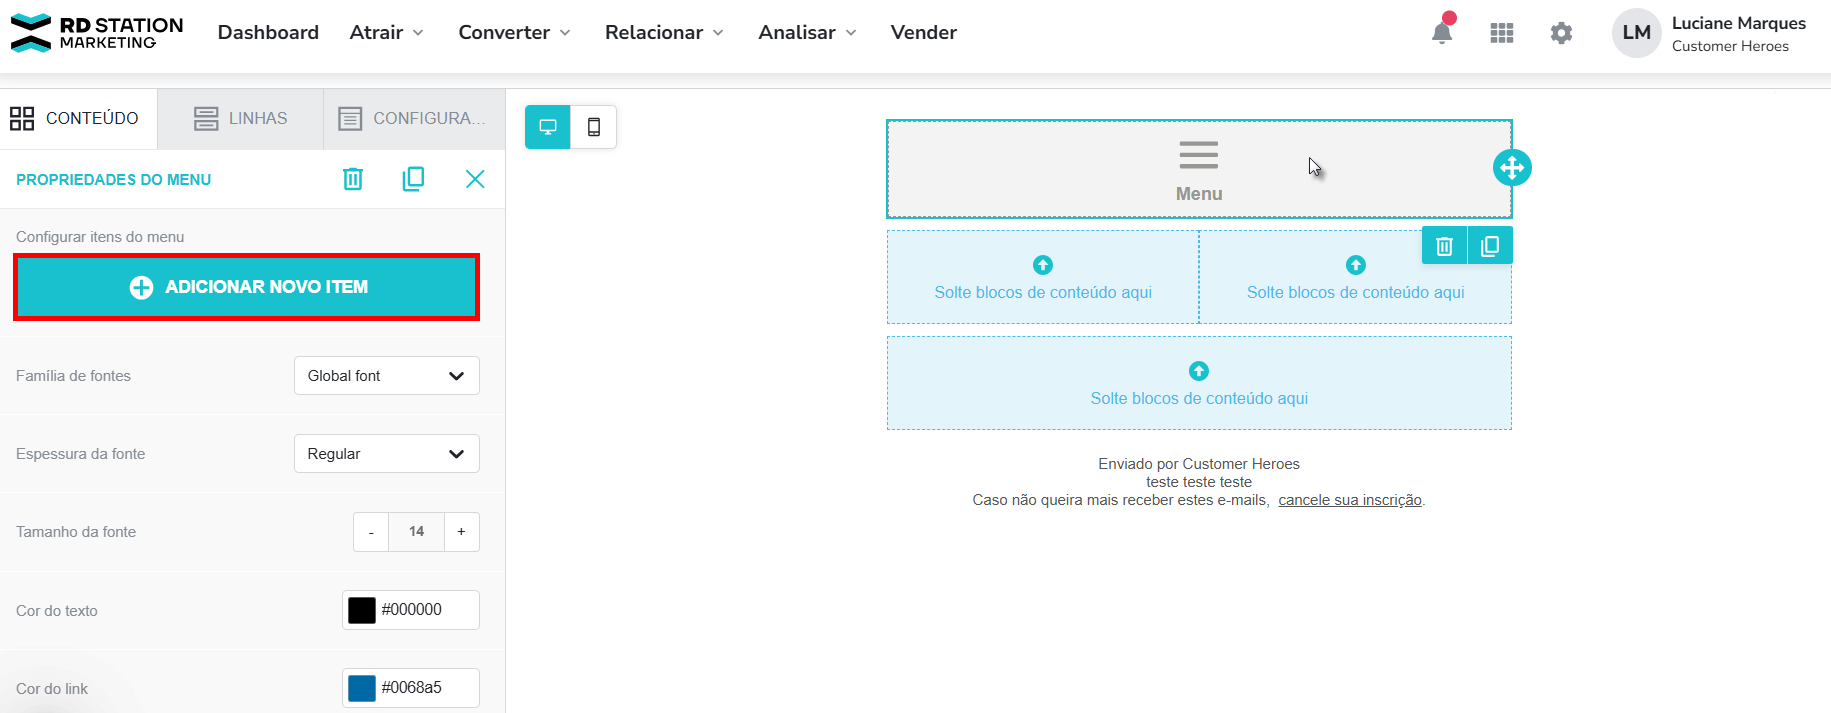Click upload arrow in left column drop zone
The width and height of the screenshot is (1831, 713).
(x=1043, y=265)
